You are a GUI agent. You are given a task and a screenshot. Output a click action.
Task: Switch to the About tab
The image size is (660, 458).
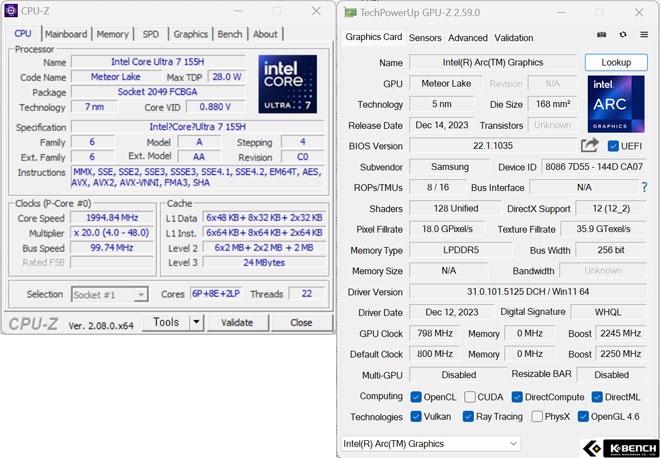pos(265,34)
